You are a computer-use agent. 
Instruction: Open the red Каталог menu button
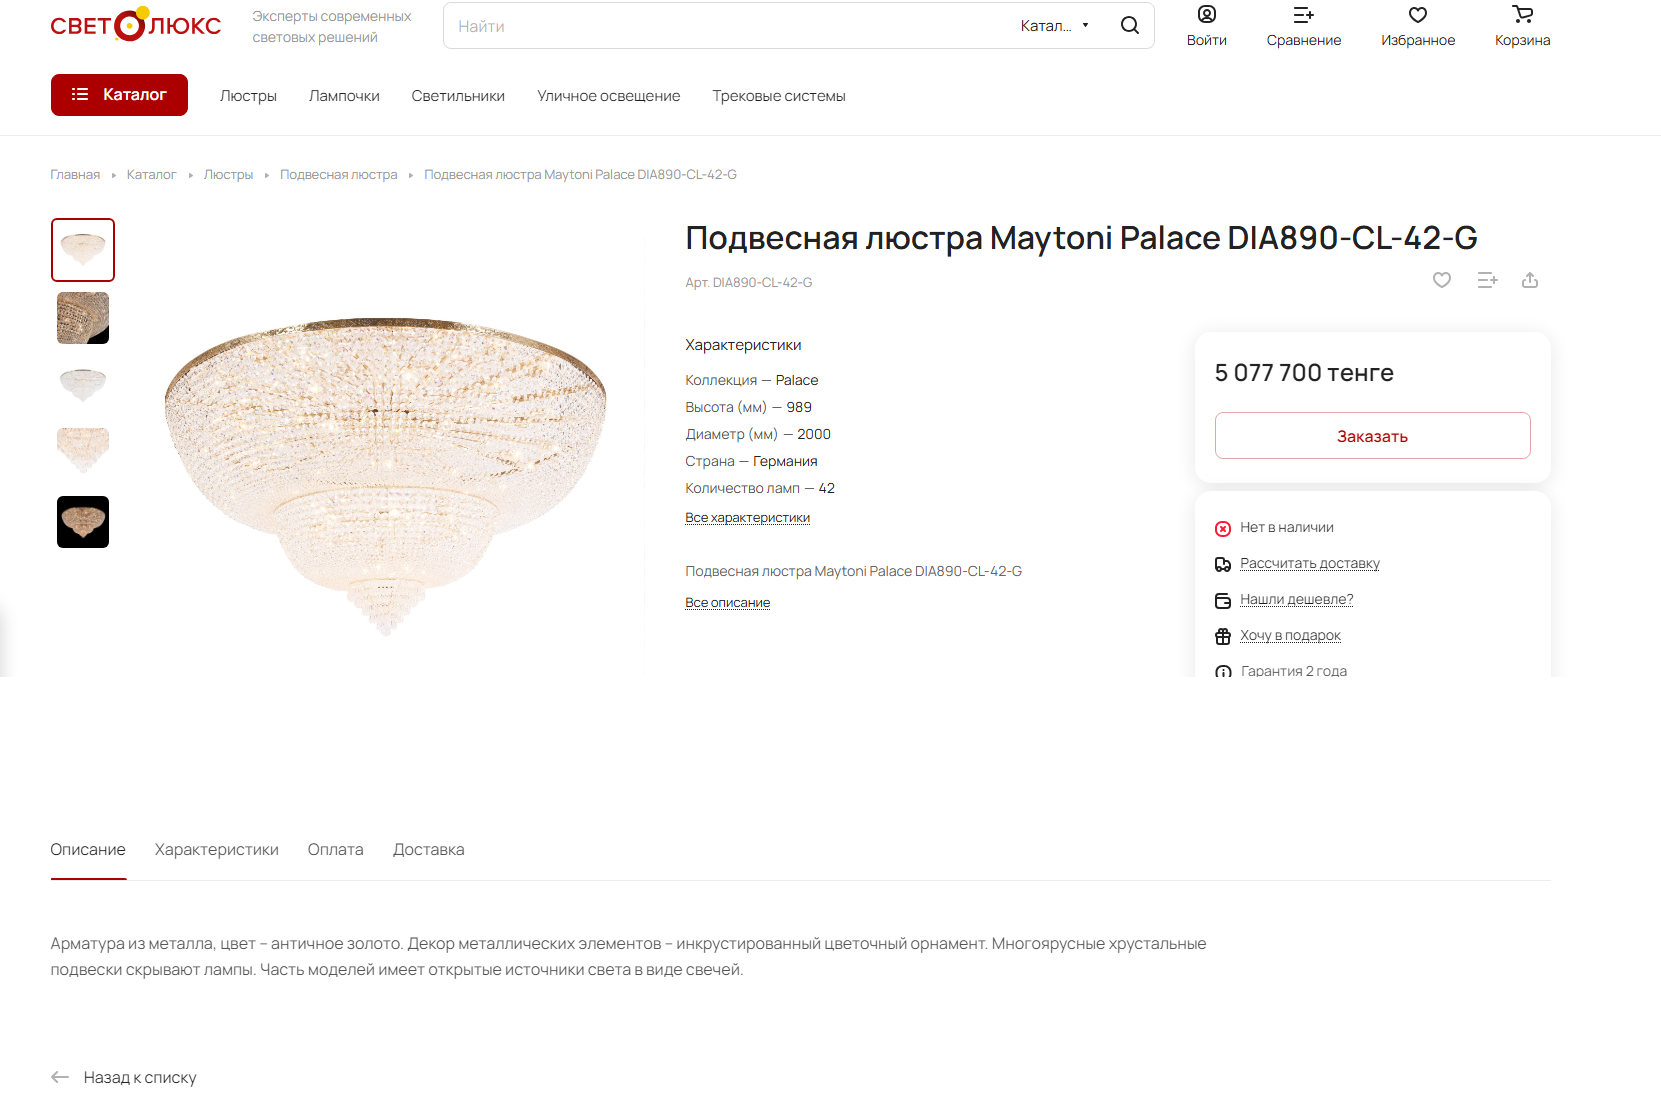click(x=119, y=95)
